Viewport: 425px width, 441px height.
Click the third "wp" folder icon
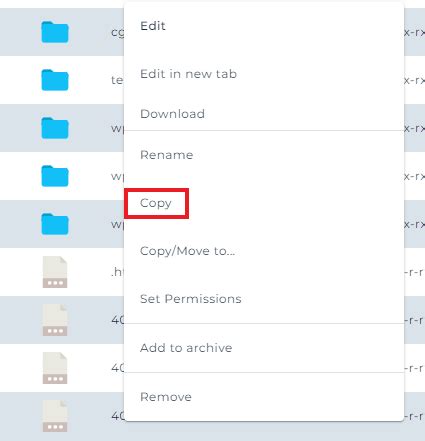coord(55,224)
